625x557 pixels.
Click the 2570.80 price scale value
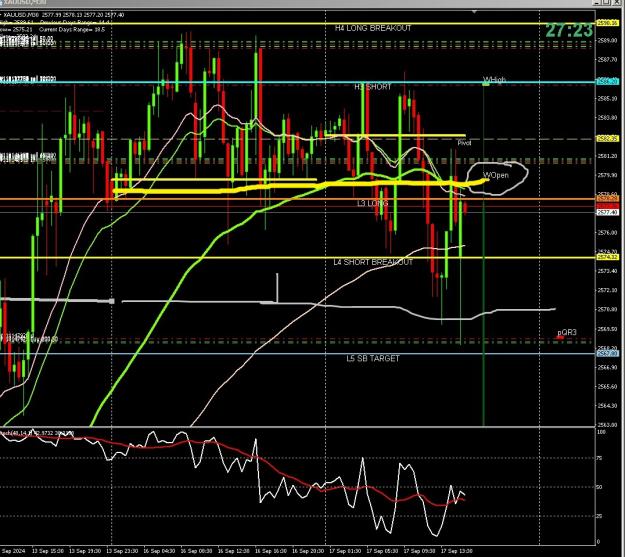point(608,309)
